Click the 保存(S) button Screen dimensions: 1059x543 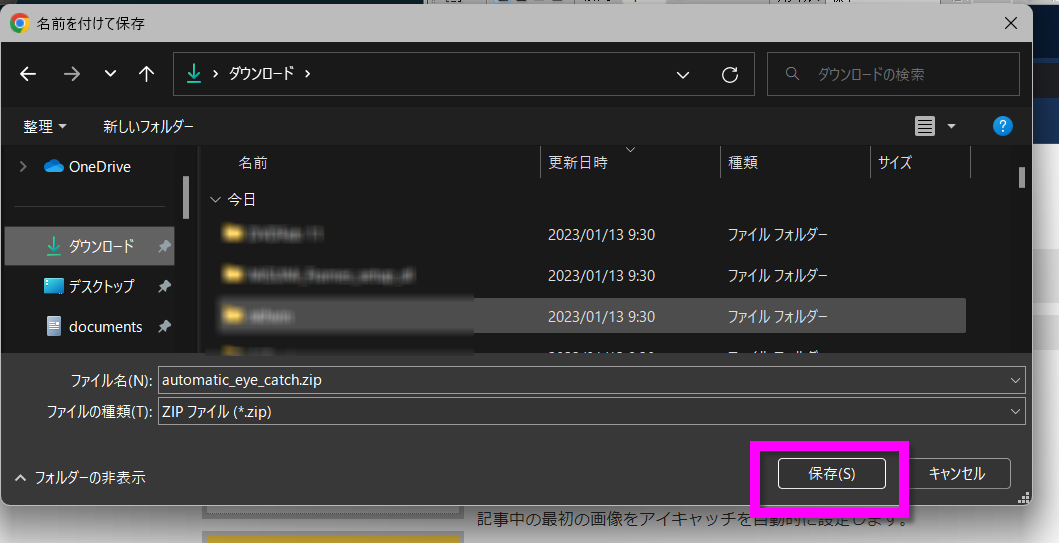click(x=831, y=474)
